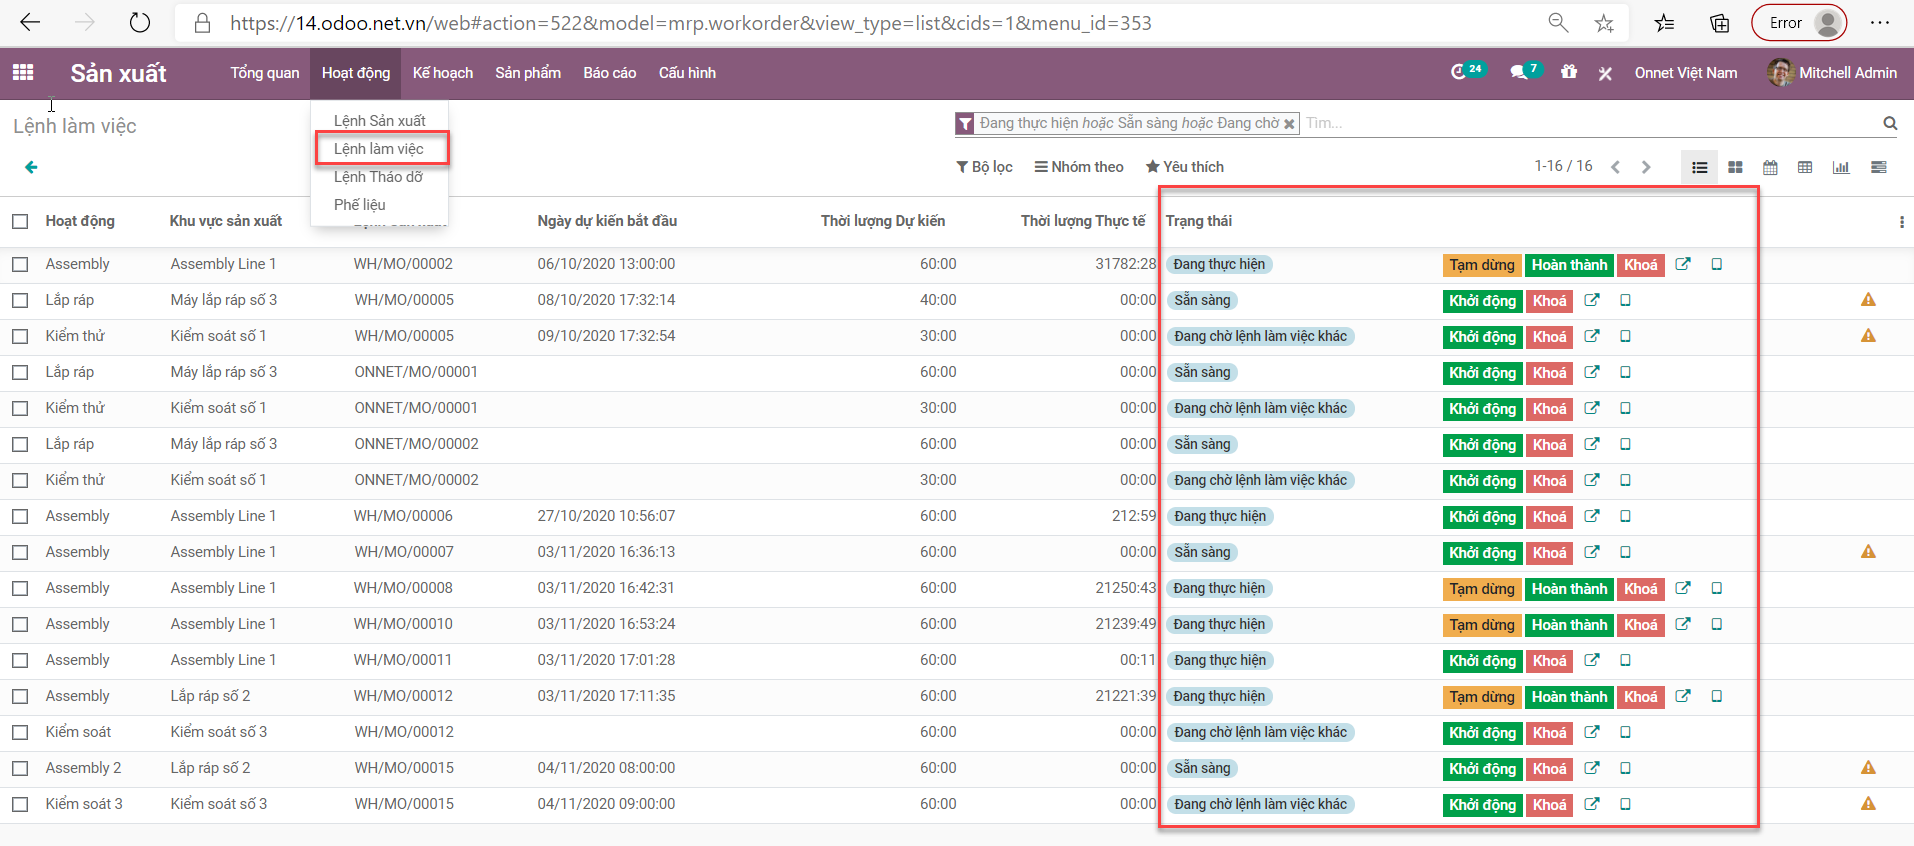Image resolution: width=1914 pixels, height=846 pixels.
Task: Open the Gantt view
Action: [1879, 167]
